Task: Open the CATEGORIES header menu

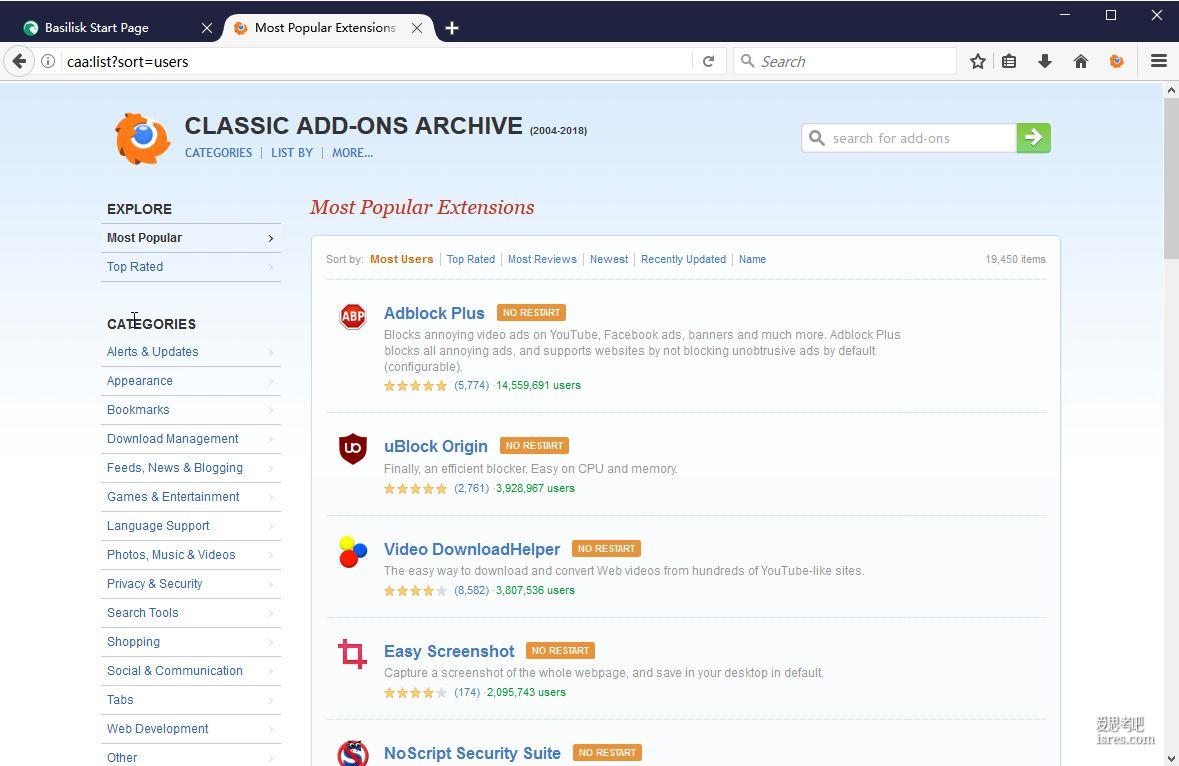Action: tap(219, 153)
